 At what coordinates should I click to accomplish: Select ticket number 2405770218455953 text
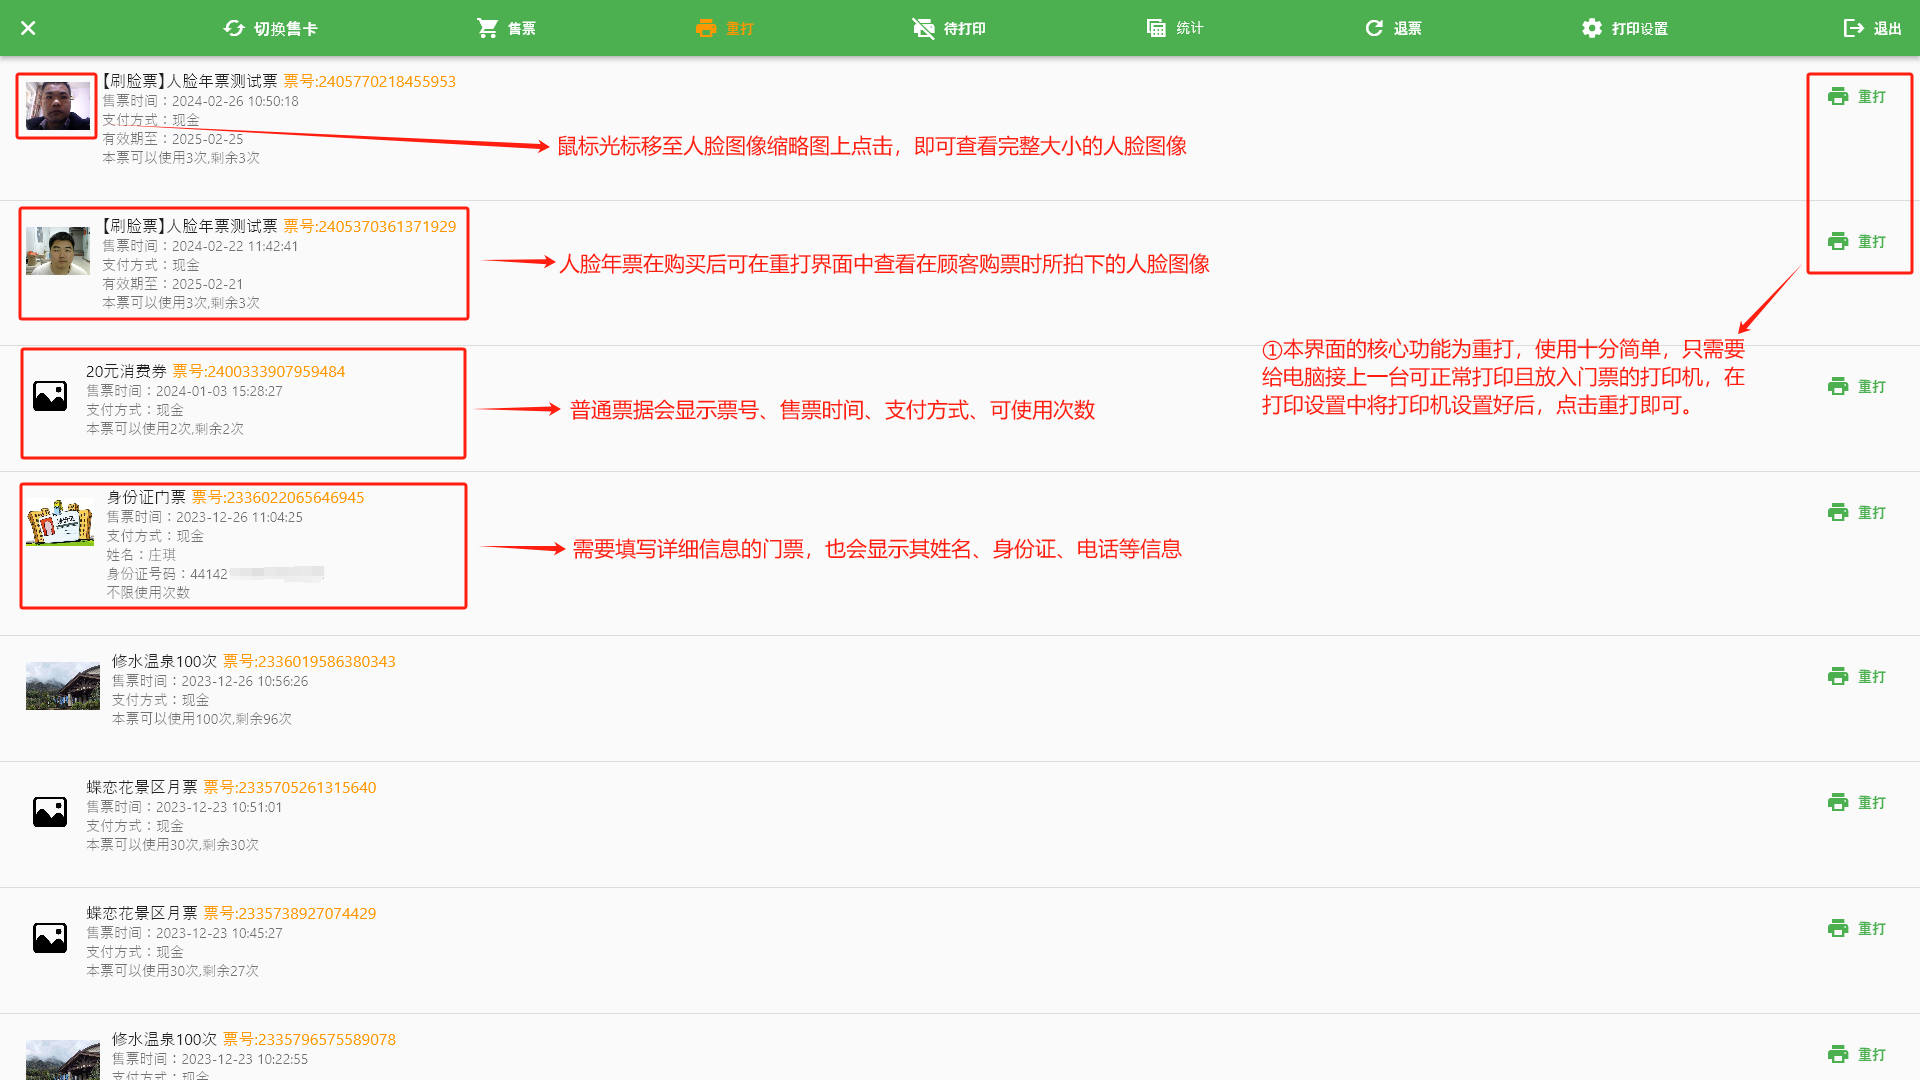(370, 82)
